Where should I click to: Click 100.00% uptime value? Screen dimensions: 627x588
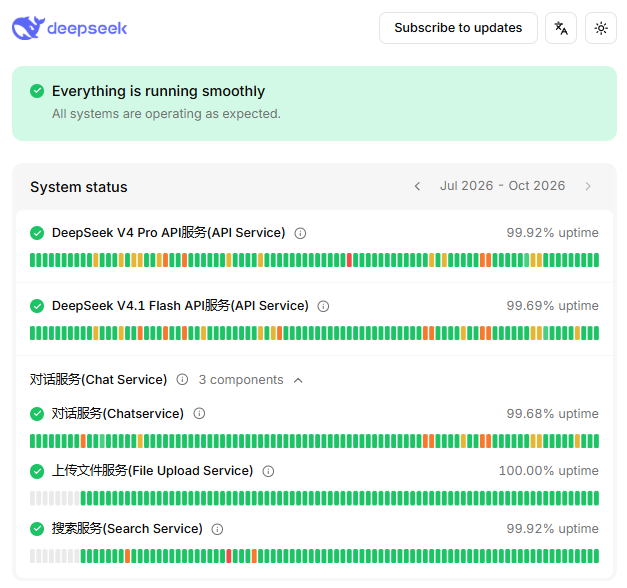point(548,470)
